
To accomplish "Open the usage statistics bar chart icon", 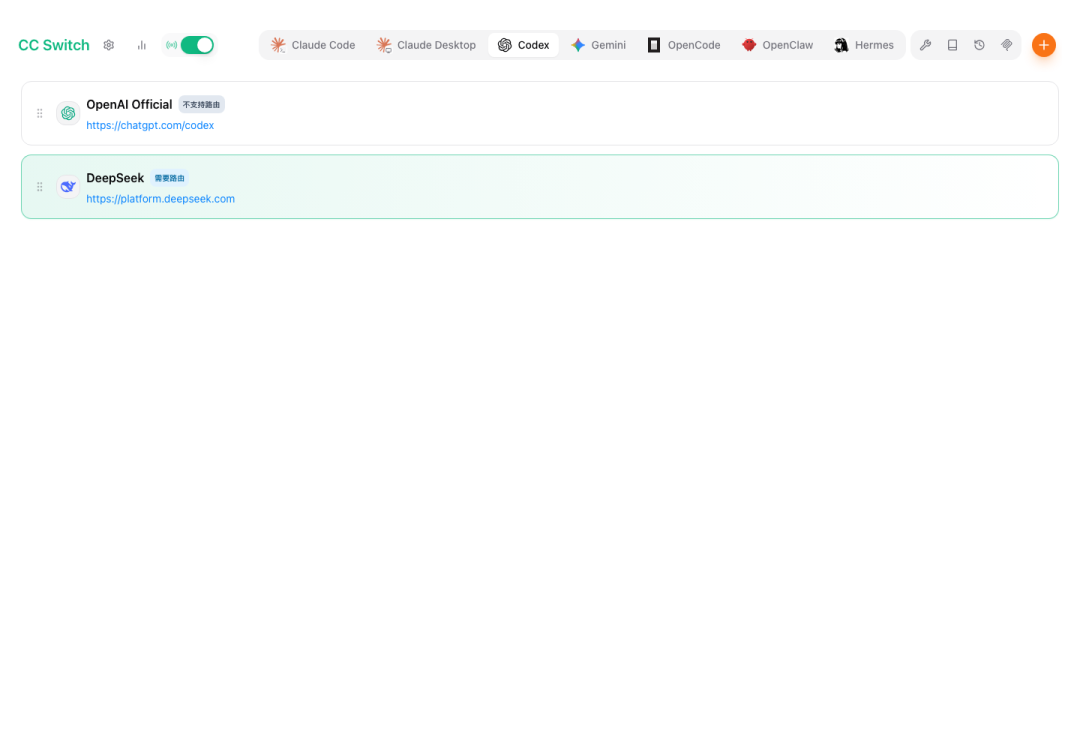I will point(142,45).
